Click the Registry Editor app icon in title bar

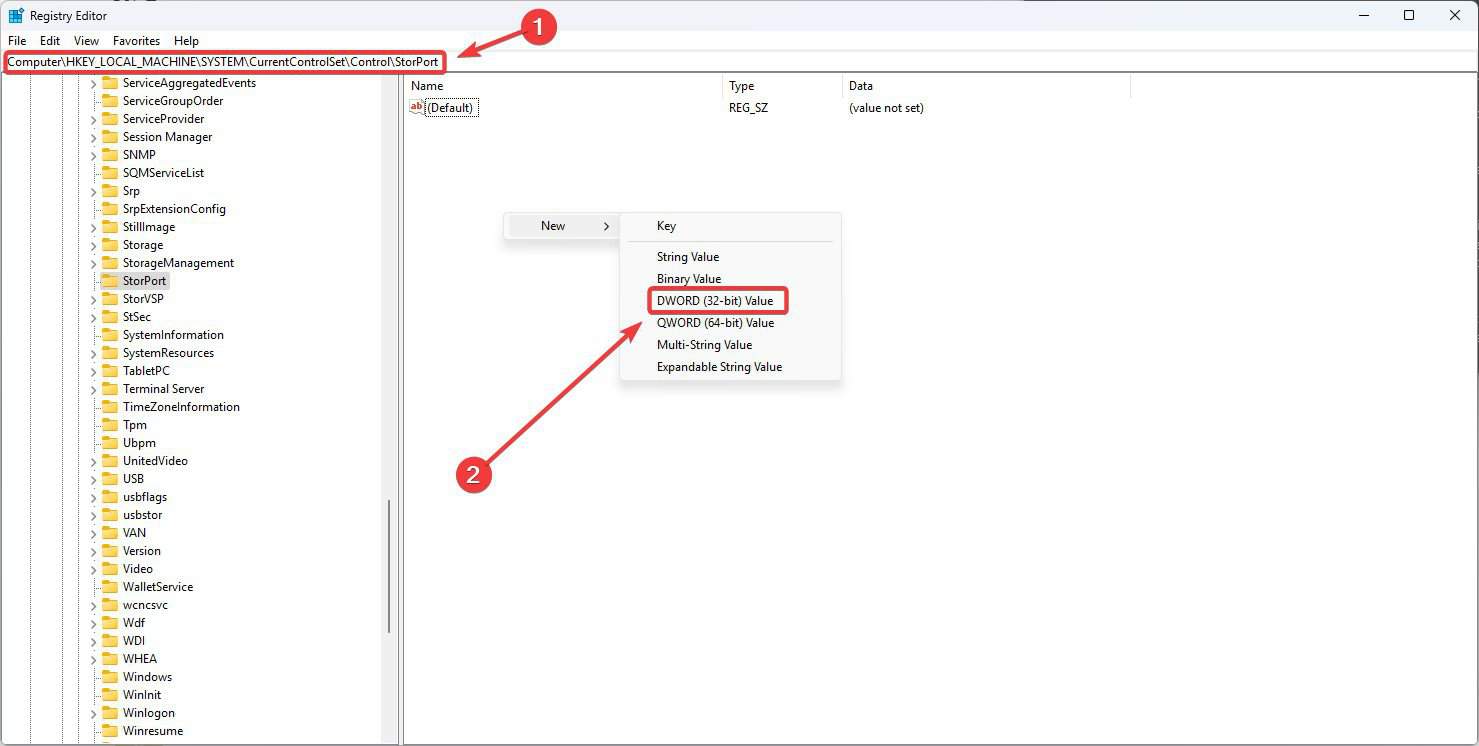pos(16,16)
